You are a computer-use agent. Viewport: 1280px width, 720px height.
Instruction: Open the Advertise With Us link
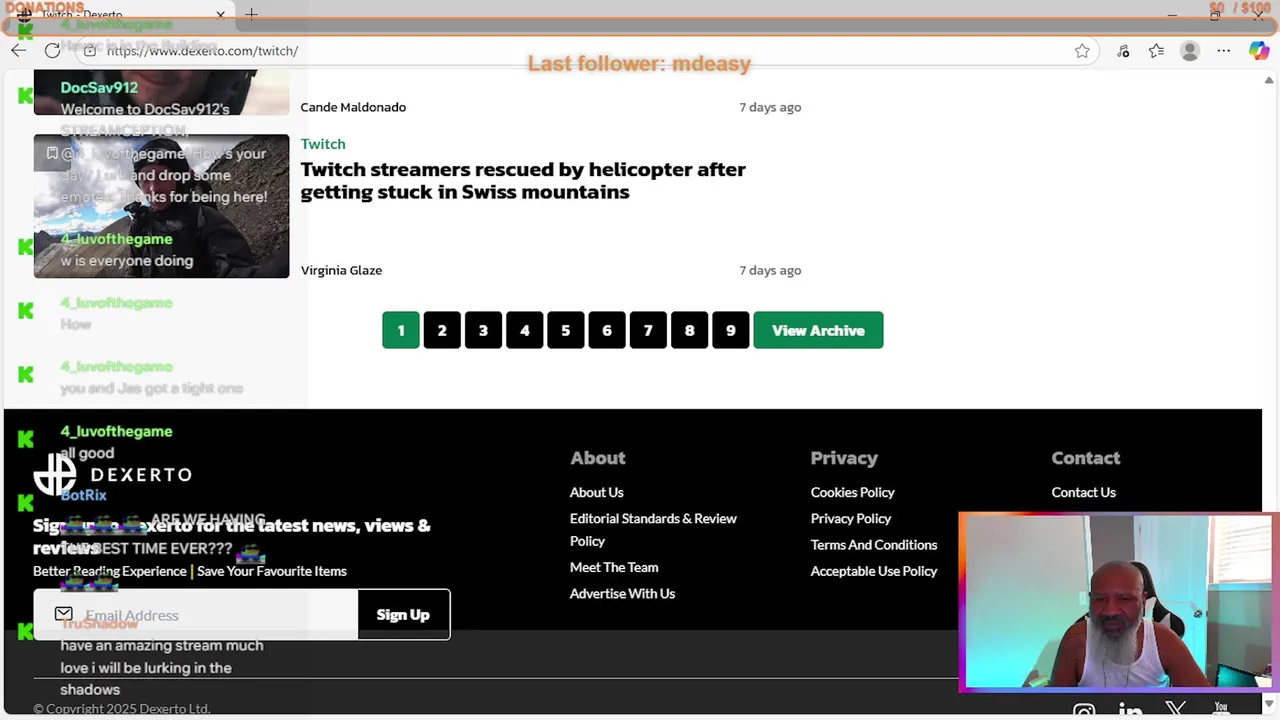tap(622, 594)
